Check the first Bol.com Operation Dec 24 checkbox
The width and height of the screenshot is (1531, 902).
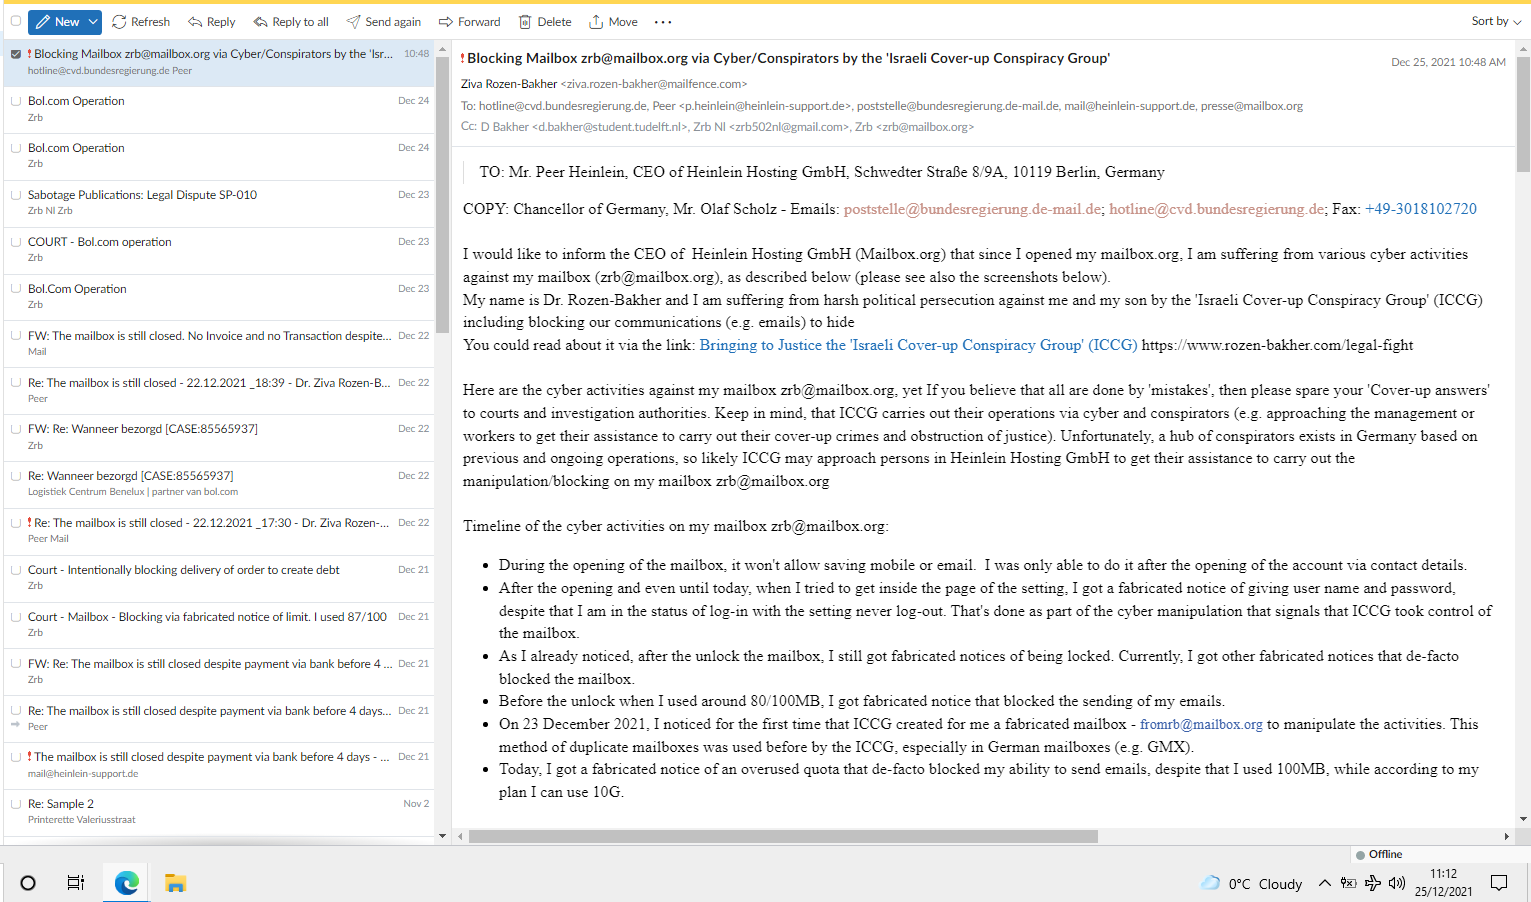(16, 101)
